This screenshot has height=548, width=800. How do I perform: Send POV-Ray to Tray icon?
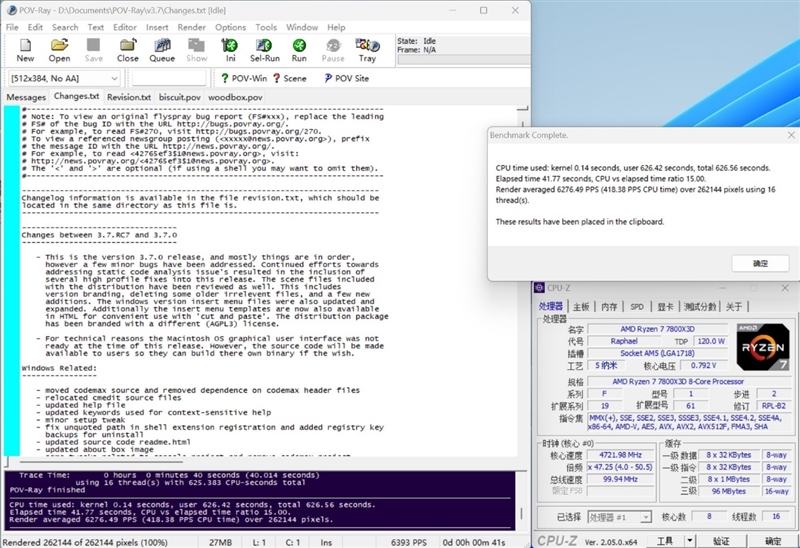(x=367, y=50)
